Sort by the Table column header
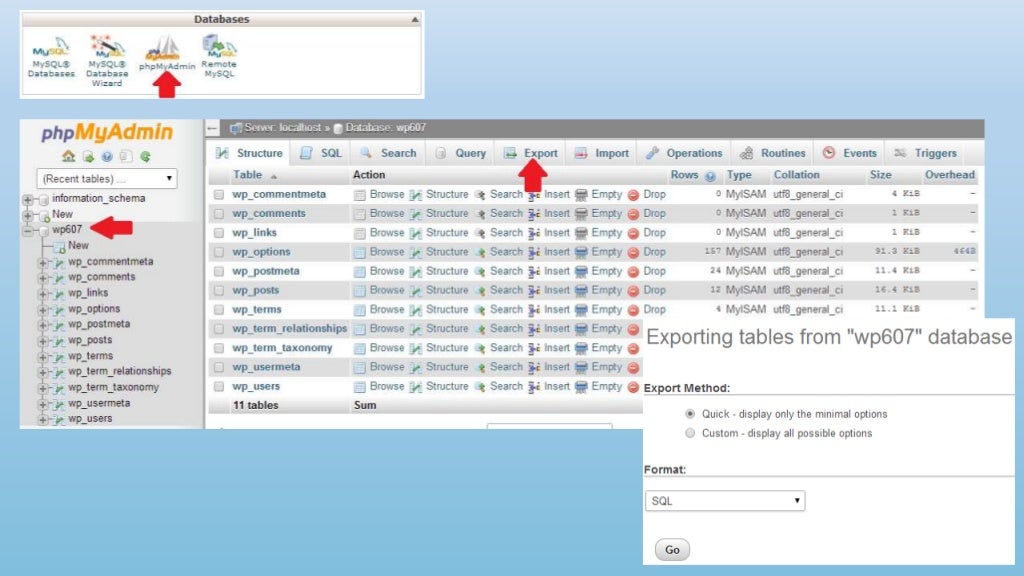This screenshot has height=576, width=1024. [x=248, y=175]
